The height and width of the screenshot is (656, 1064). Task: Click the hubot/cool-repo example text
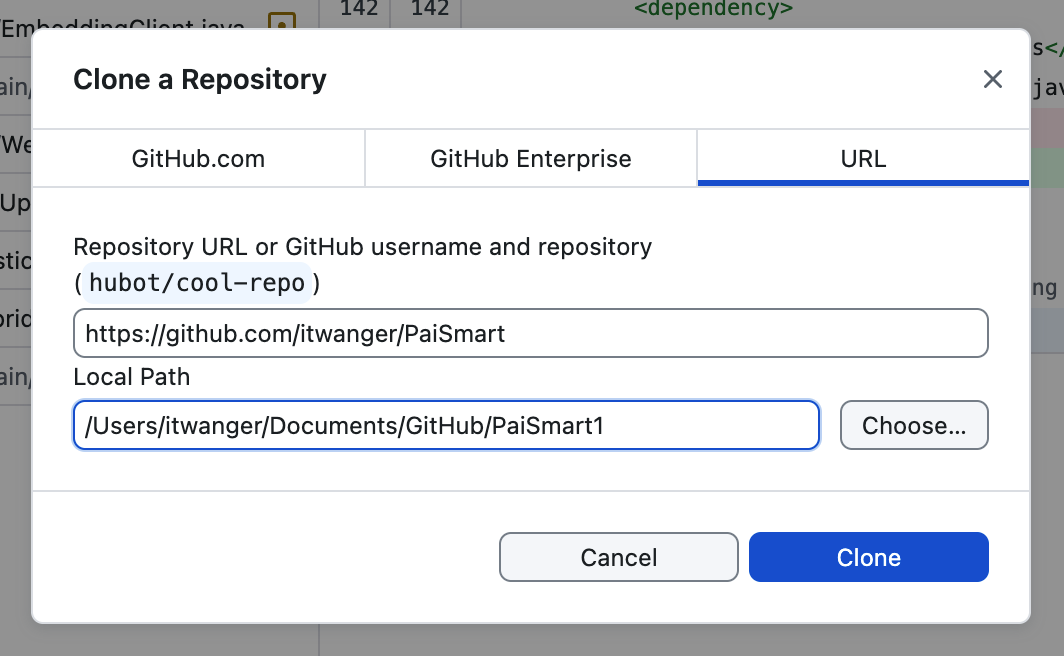[197, 283]
